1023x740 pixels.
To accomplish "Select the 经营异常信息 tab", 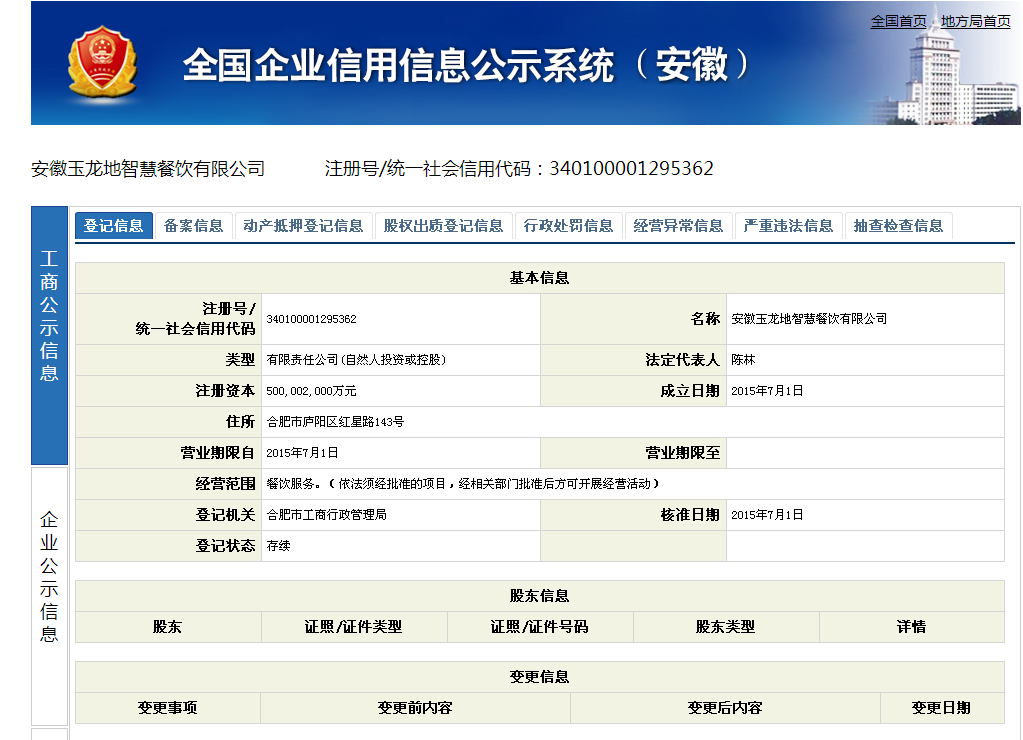I will (679, 225).
